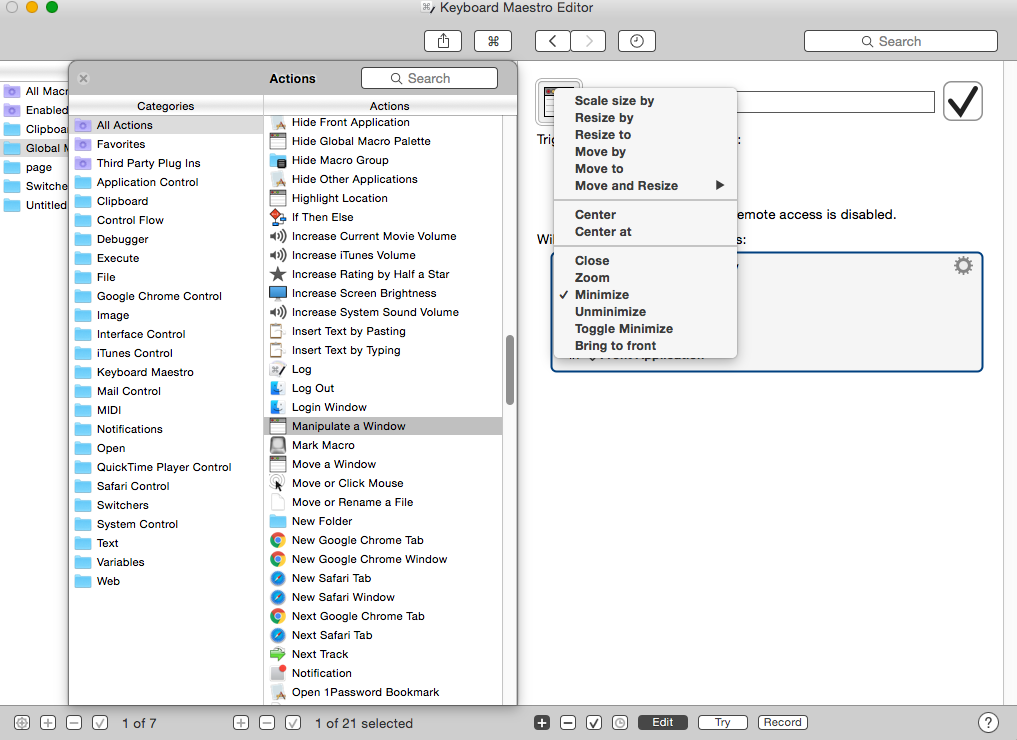Image resolution: width=1017 pixels, height=740 pixels.
Task: Open the Keyboard Maestro category
Action: pos(166,372)
